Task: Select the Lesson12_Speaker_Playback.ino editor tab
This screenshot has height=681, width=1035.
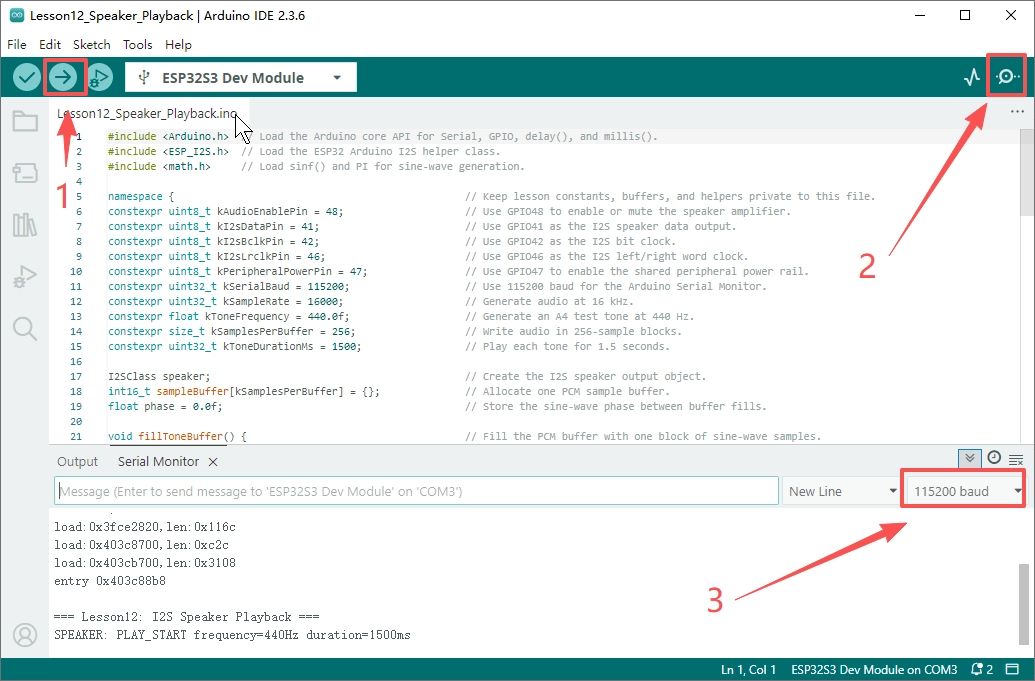Action: pos(147,114)
